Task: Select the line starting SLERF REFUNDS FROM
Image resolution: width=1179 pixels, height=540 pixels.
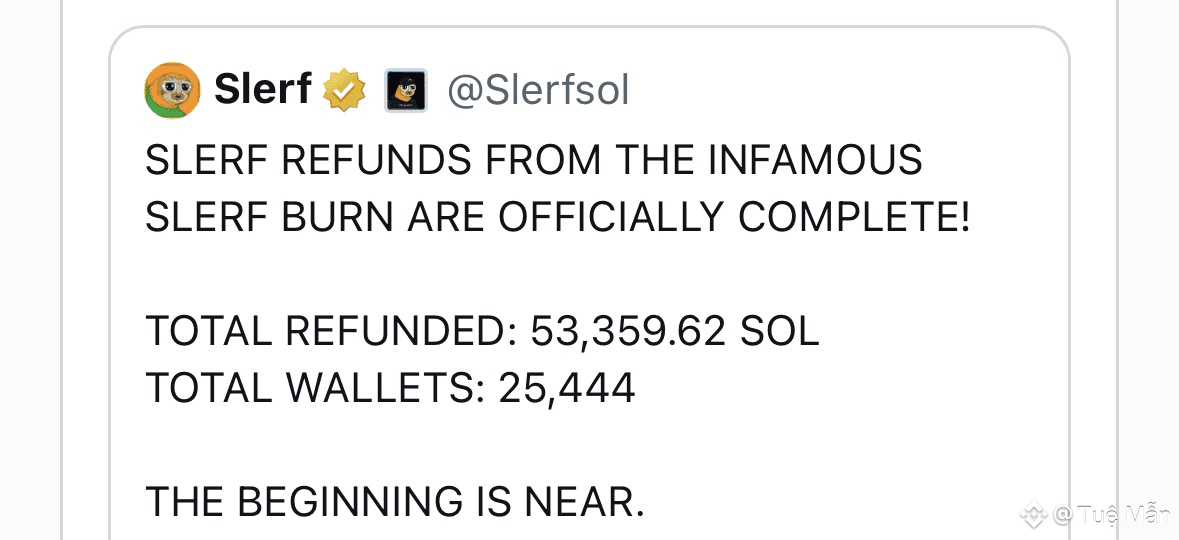Action: [x=534, y=162]
